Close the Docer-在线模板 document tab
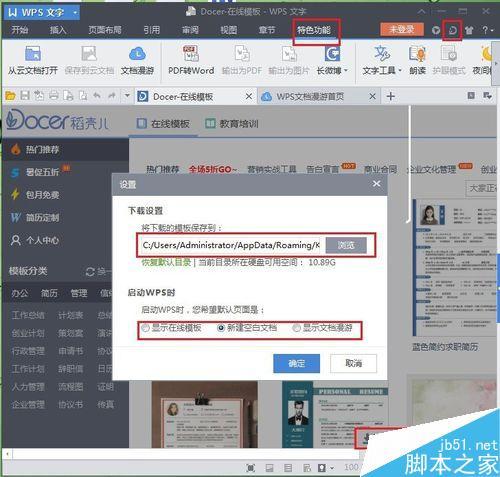 (249, 97)
